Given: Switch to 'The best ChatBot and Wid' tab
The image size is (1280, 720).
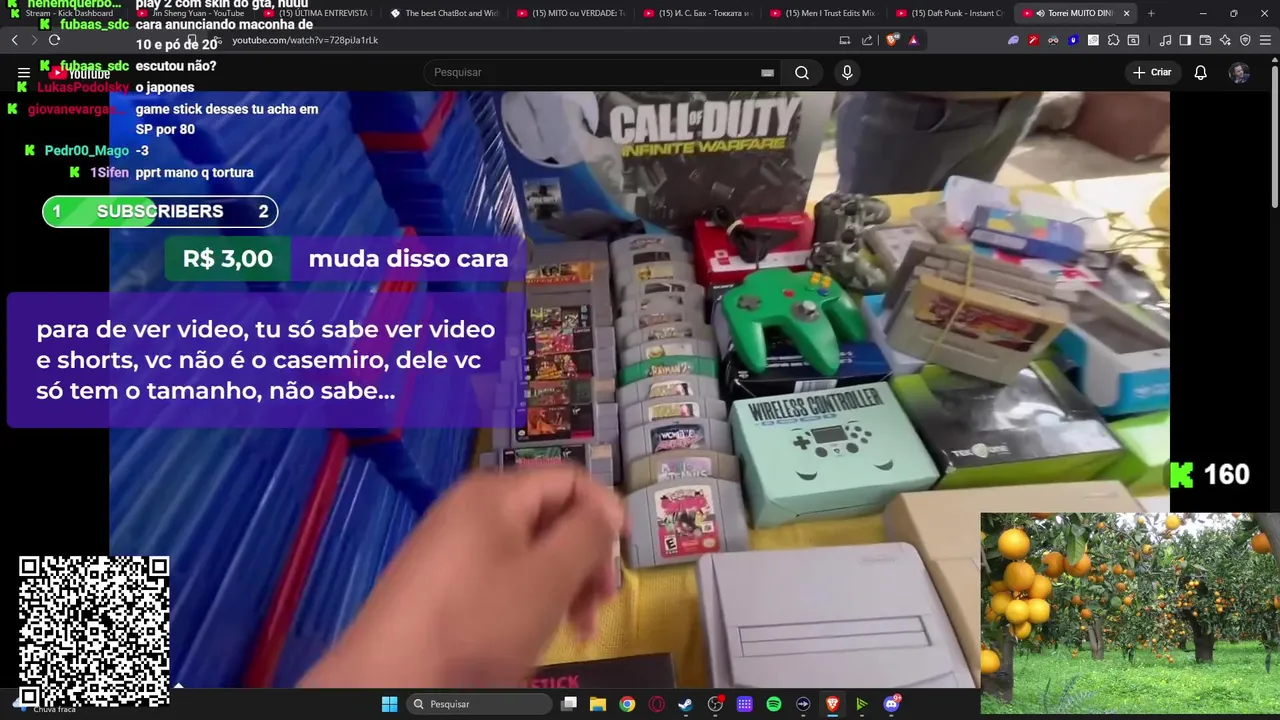Looking at the screenshot, I should 444,13.
